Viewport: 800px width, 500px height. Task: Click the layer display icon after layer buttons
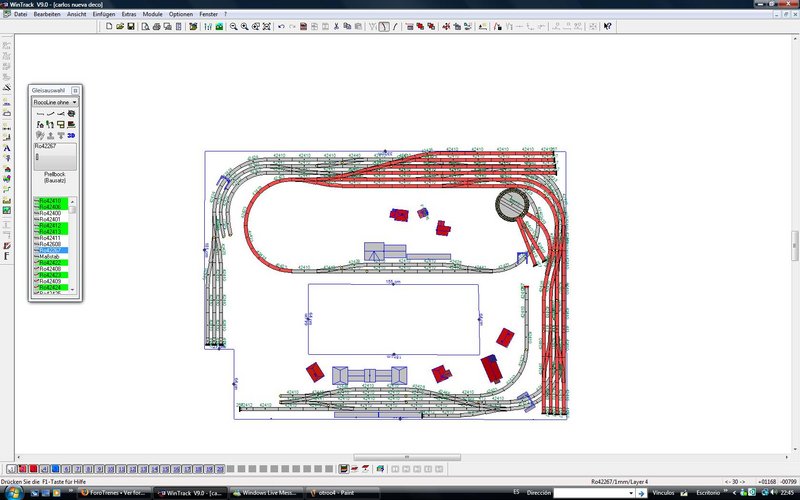[x=344, y=469]
